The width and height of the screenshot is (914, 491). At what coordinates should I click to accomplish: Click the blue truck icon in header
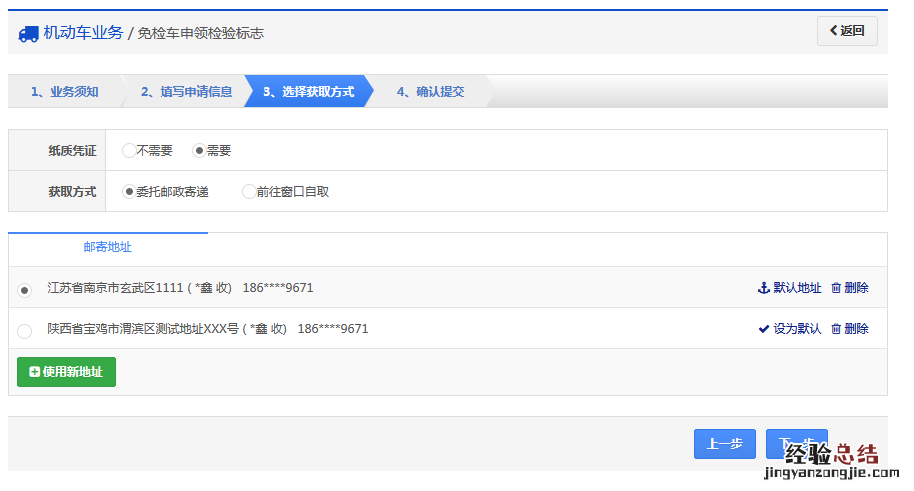click(x=28, y=34)
